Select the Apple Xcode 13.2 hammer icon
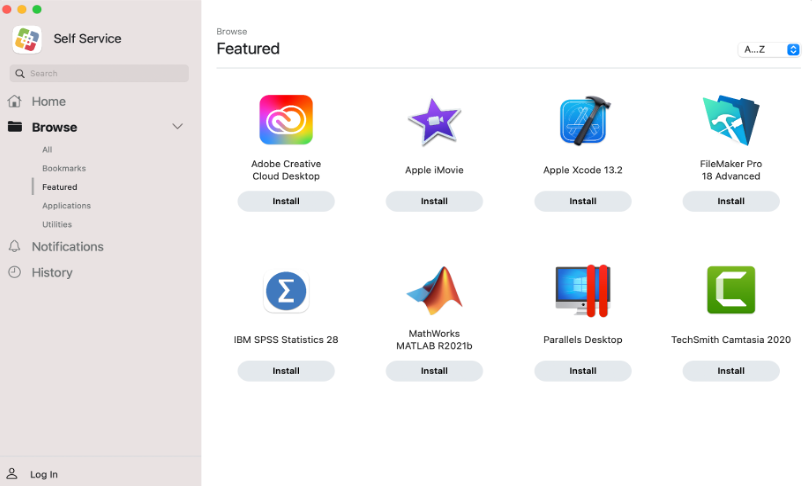Image resolution: width=812 pixels, height=486 pixels. [x=582, y=121]
